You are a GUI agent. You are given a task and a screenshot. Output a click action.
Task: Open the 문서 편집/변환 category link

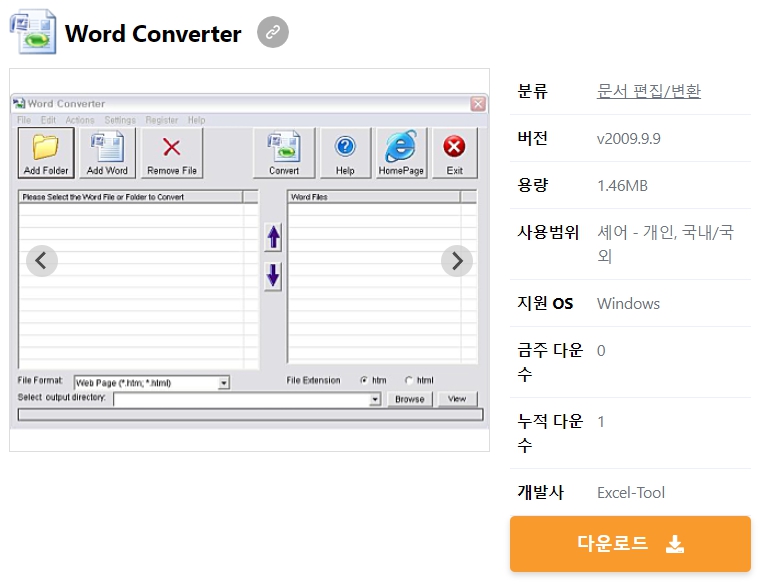(x=649, y=91)
